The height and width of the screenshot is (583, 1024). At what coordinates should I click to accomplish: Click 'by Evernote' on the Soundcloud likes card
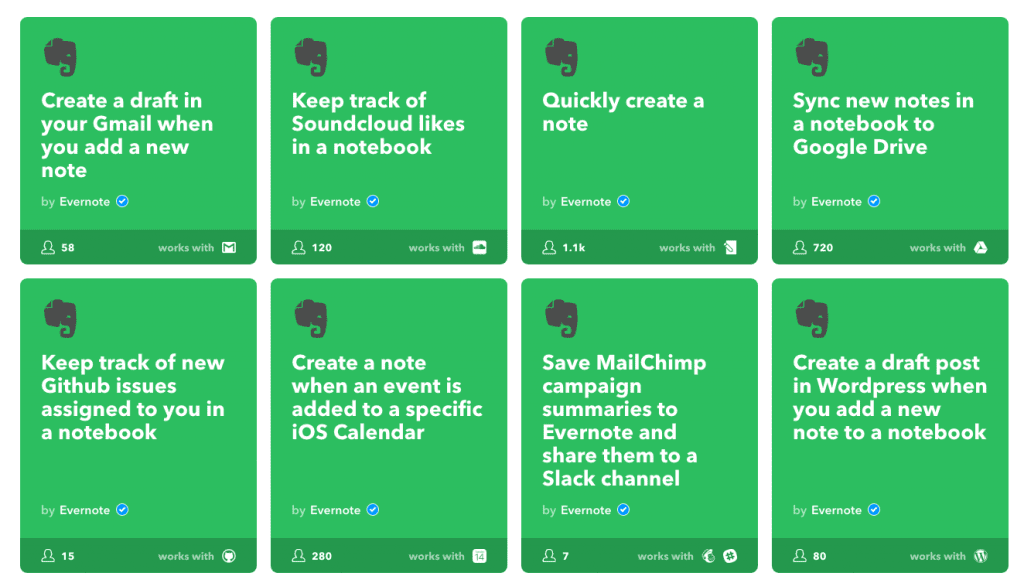point(326,202)
